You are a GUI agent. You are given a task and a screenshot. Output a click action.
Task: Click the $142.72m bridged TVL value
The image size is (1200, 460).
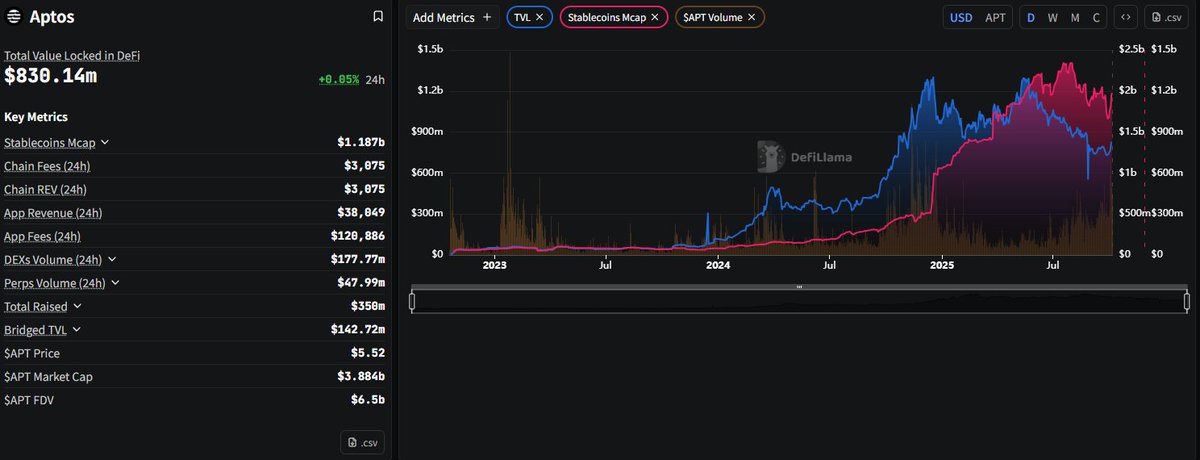(358, 329)
